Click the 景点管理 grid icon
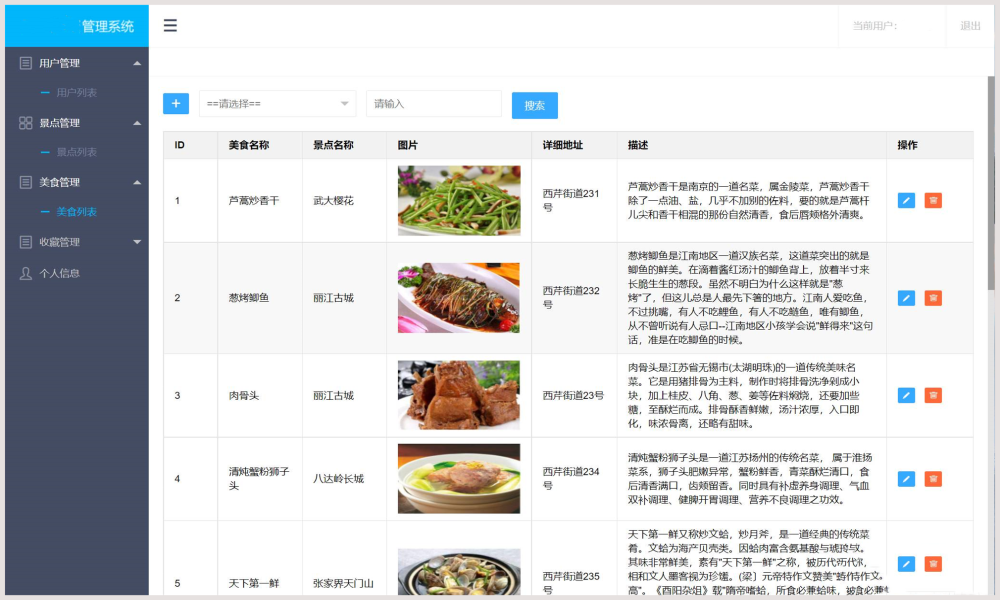Screen dimensions: 1000x600 point(26,123)
